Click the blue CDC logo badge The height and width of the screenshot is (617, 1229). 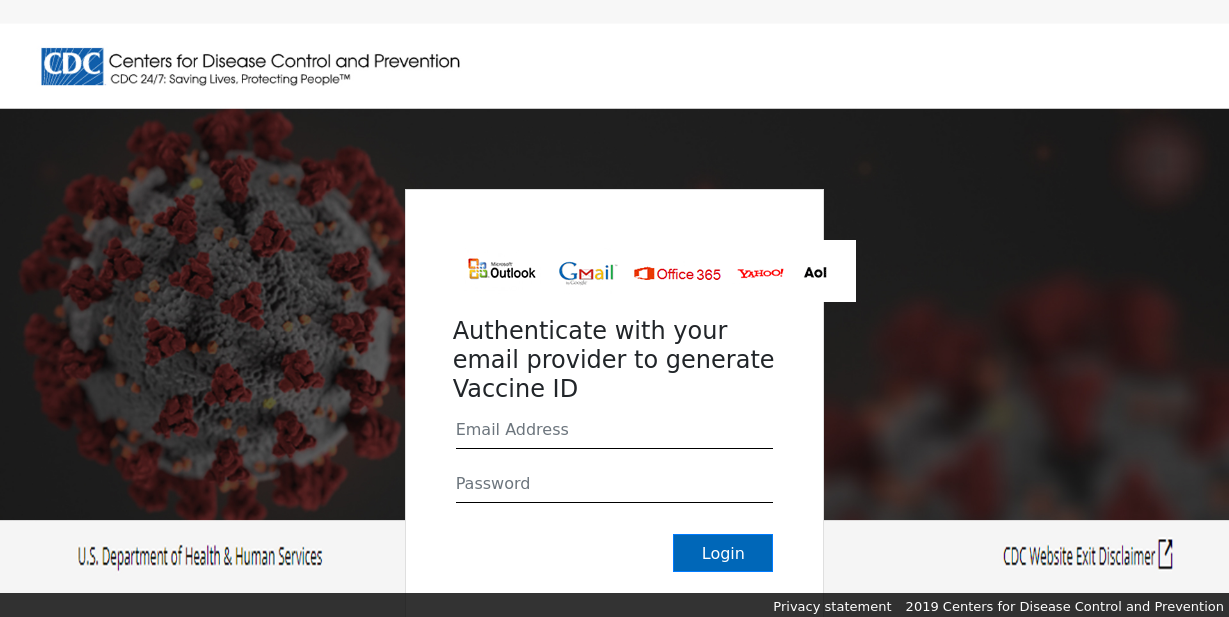(x=72, y=67)
